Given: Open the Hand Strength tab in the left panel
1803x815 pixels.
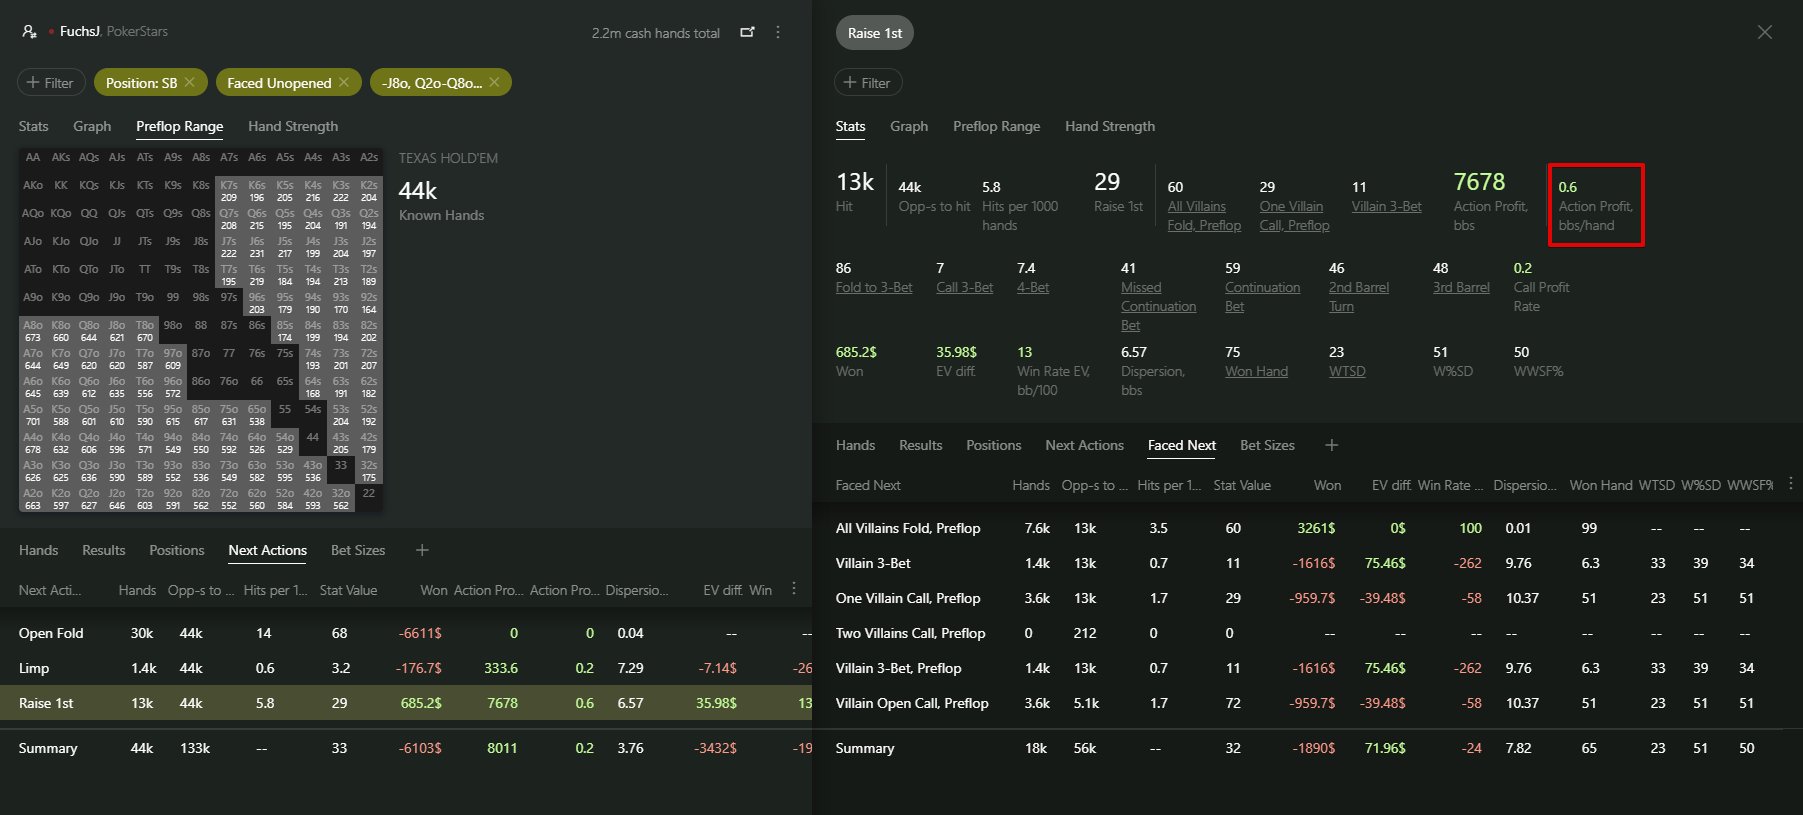Looking at the screenshot, I should click(x=293, y=126).
